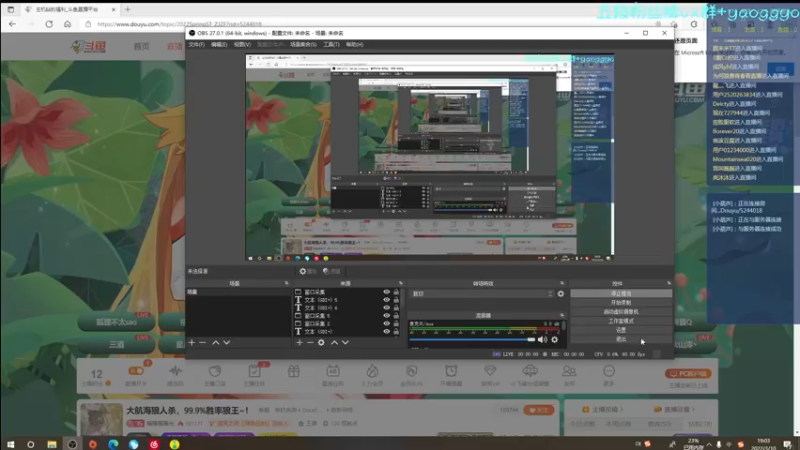Hide the 窗口采集 2 source
The image size is (800, 450).
point(386,323)
